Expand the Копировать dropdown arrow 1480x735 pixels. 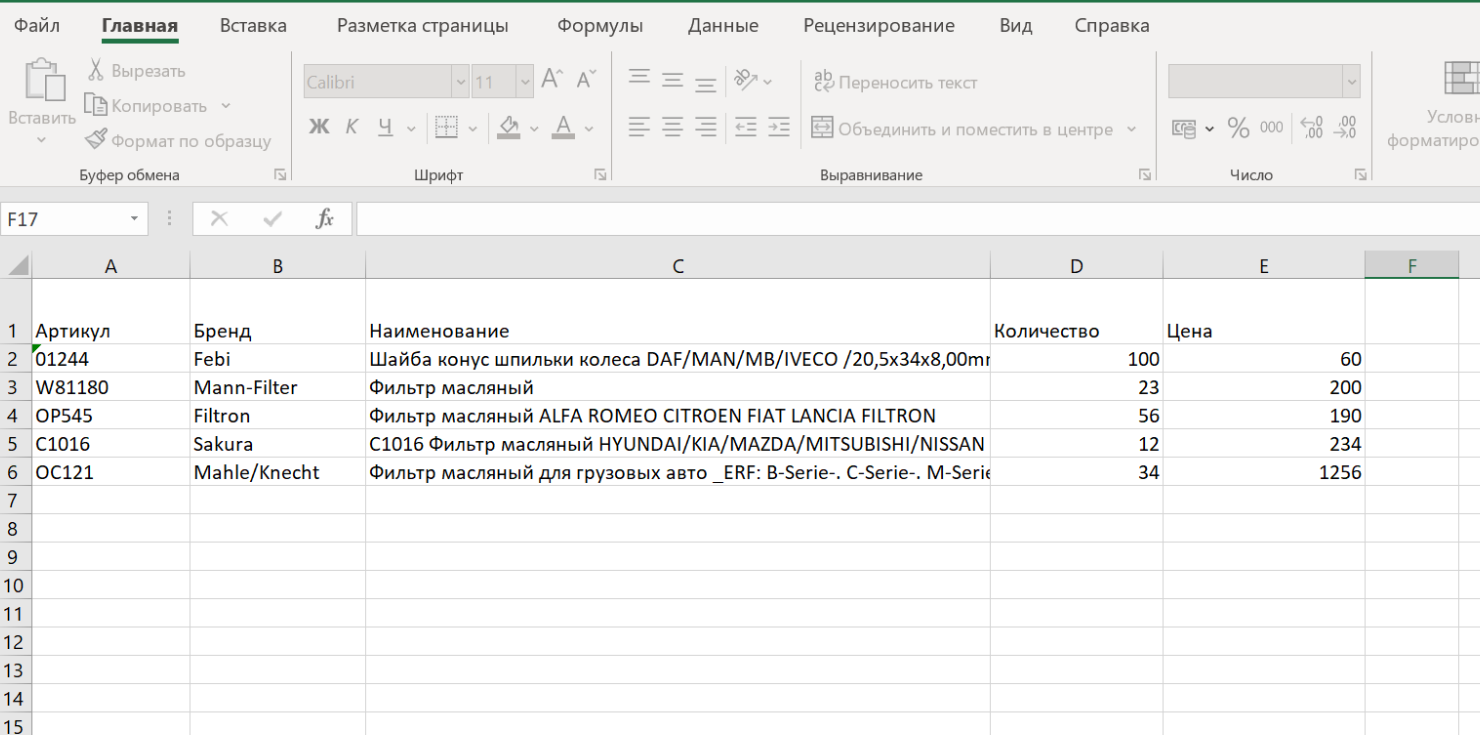click(x=225, y=106)
